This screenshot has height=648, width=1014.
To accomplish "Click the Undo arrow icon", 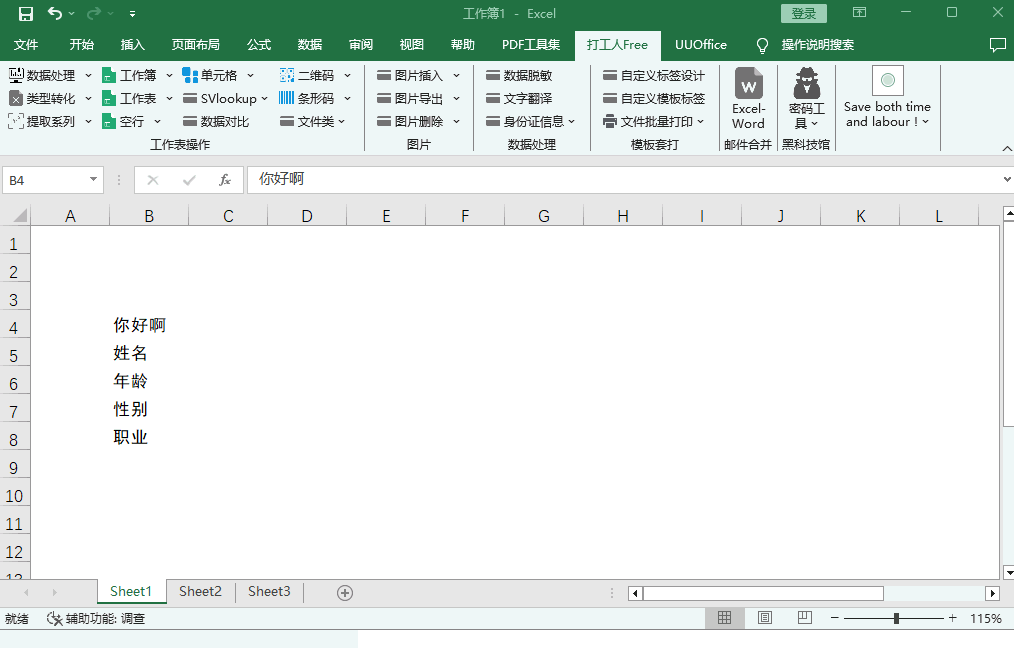I will coord(55,13).
